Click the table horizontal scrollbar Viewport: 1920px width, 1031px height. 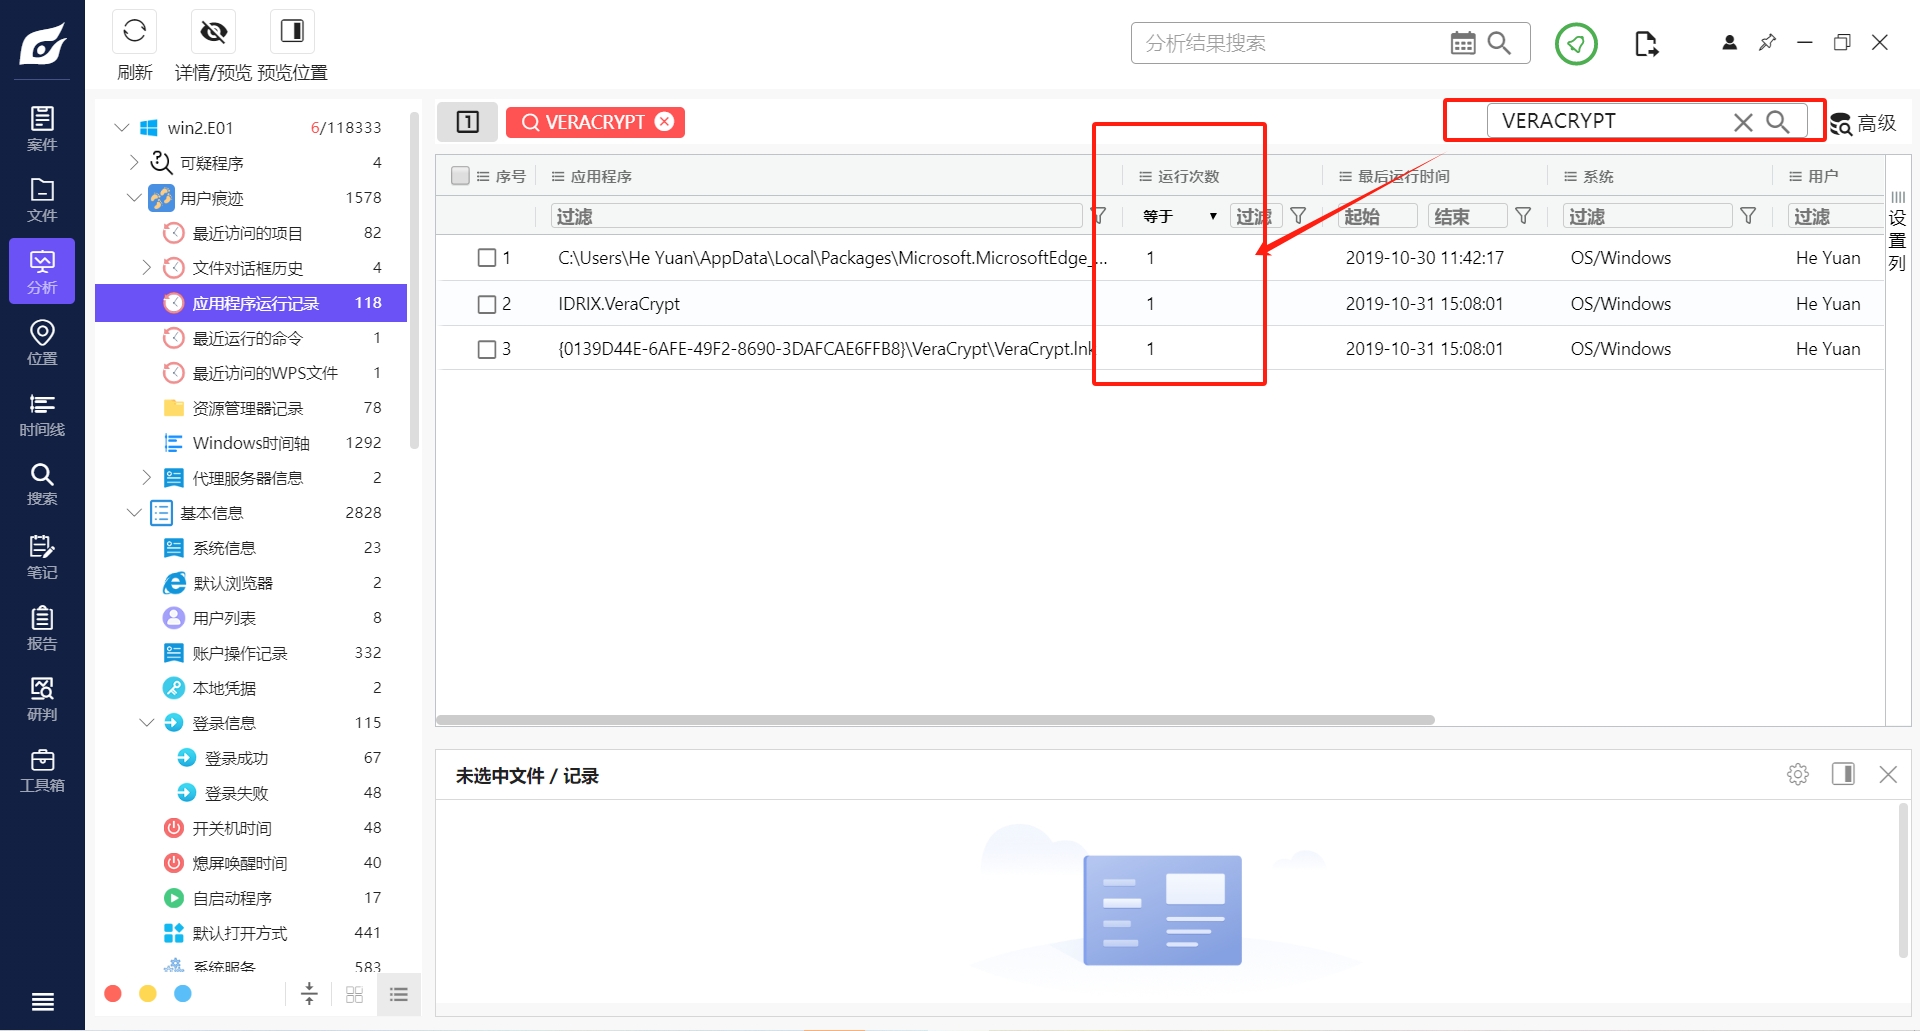[x=935, y=720]
